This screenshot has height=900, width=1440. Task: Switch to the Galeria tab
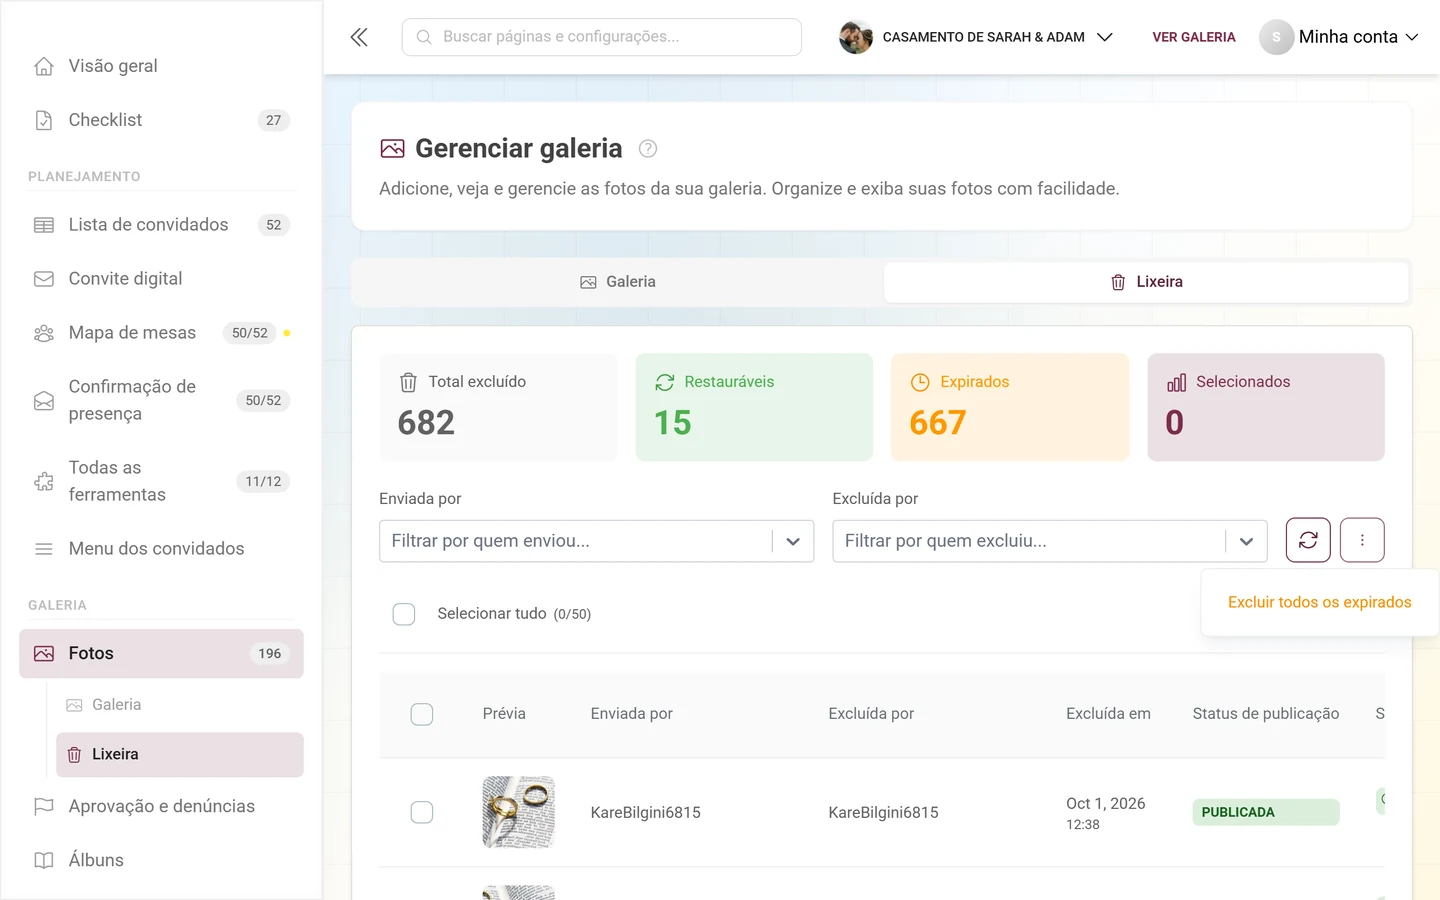[x=618, y=282]
